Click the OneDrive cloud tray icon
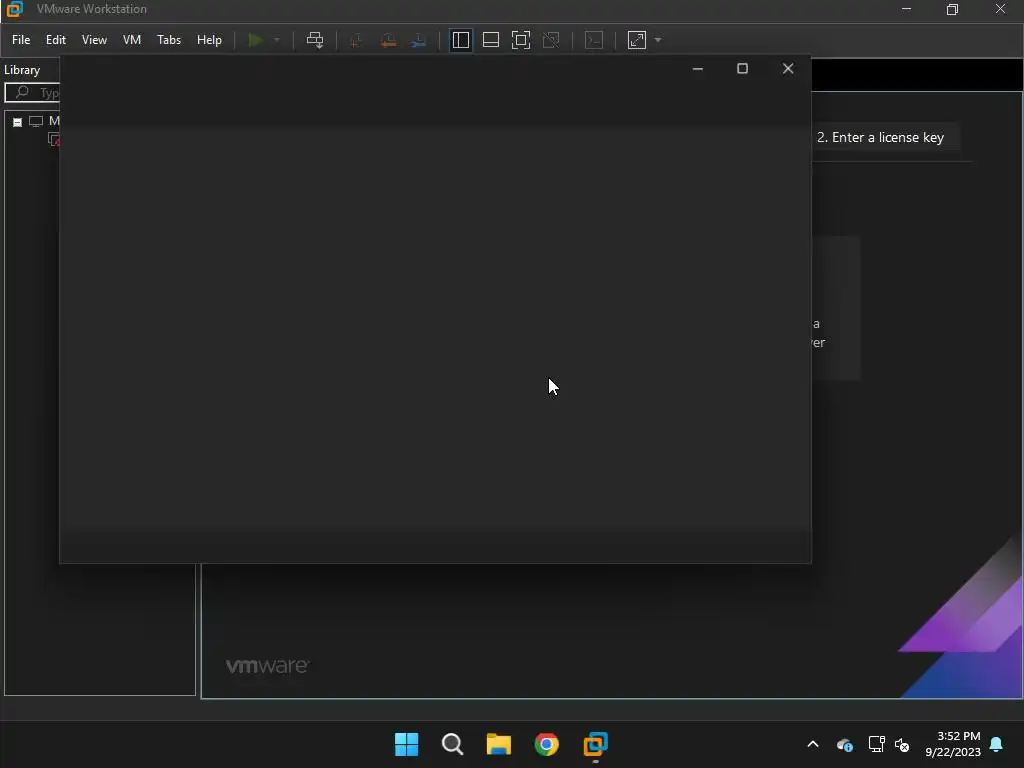 844,744
